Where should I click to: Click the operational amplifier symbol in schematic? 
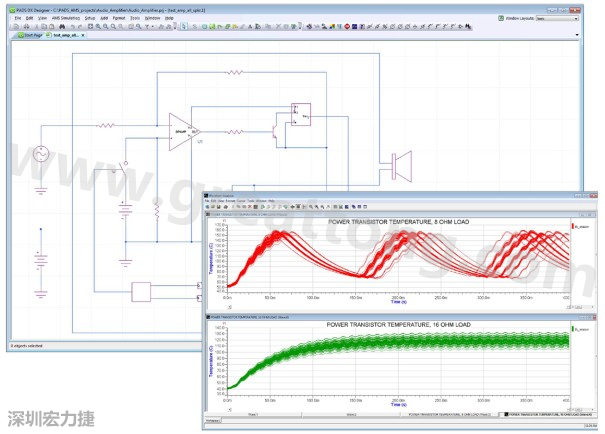click(x=181, y=131)
